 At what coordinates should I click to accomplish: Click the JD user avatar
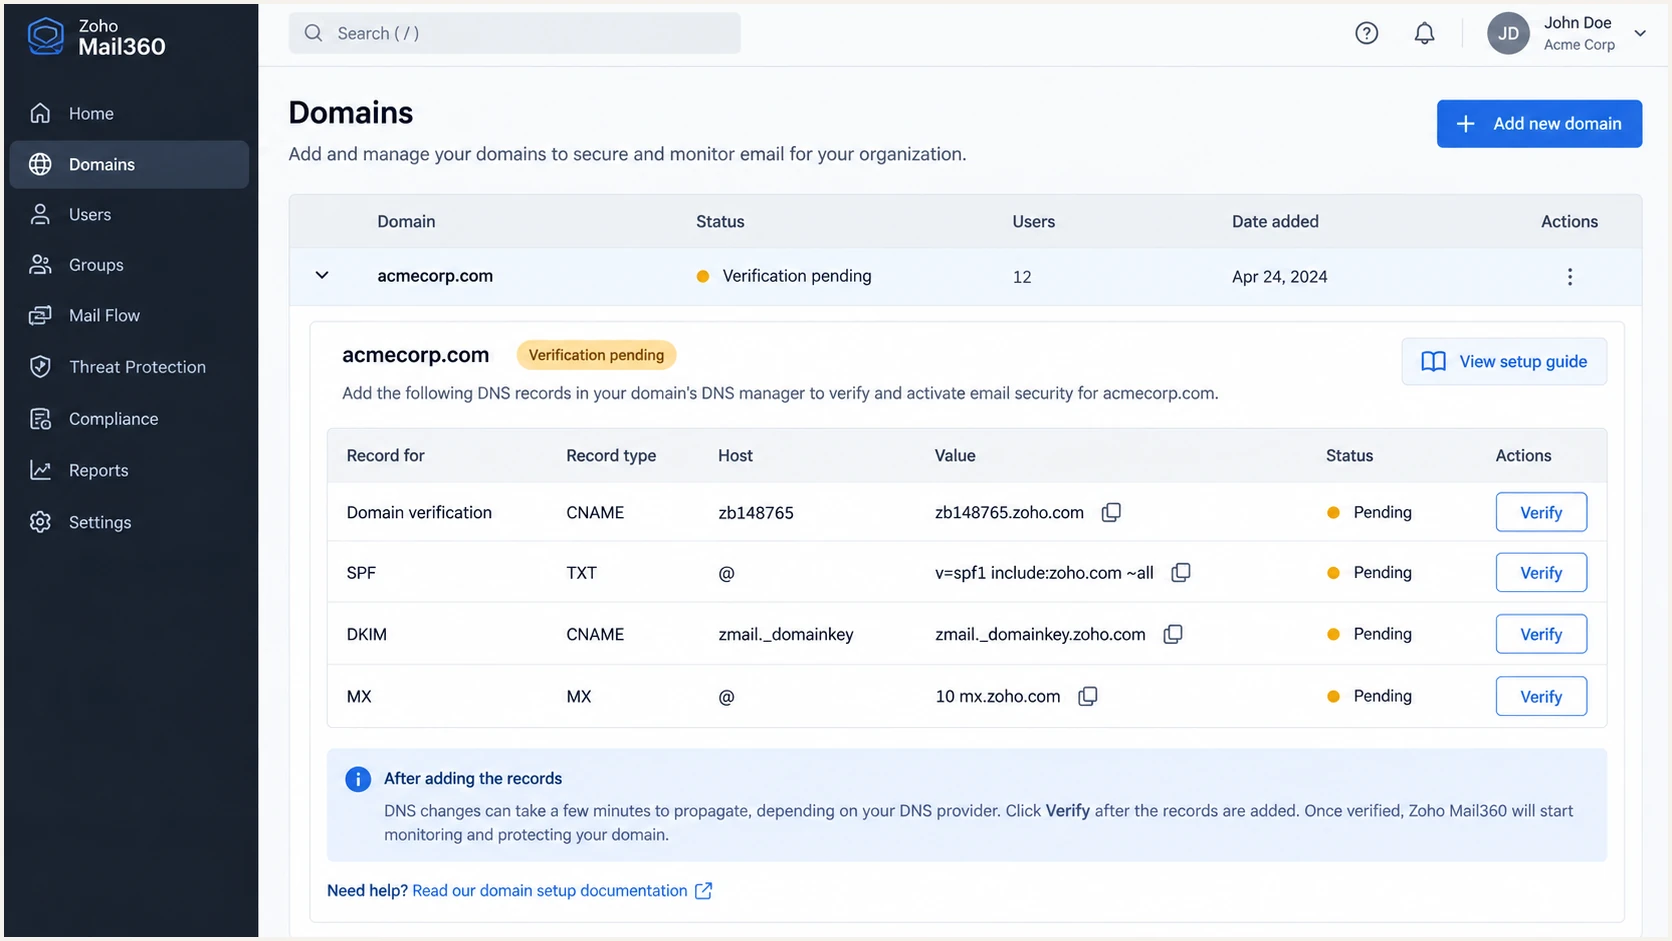tap(1508, 33)
